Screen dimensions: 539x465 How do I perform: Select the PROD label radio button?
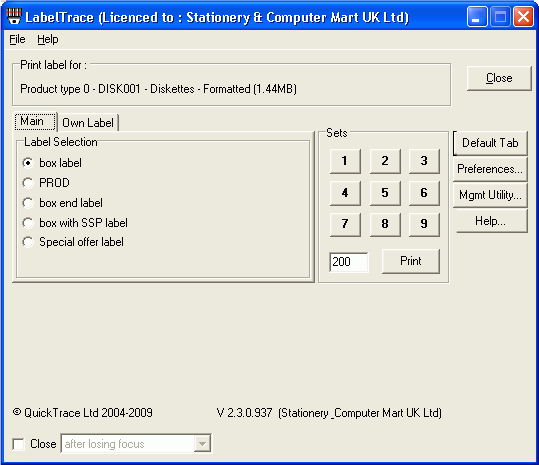click(x=28, y=183)
